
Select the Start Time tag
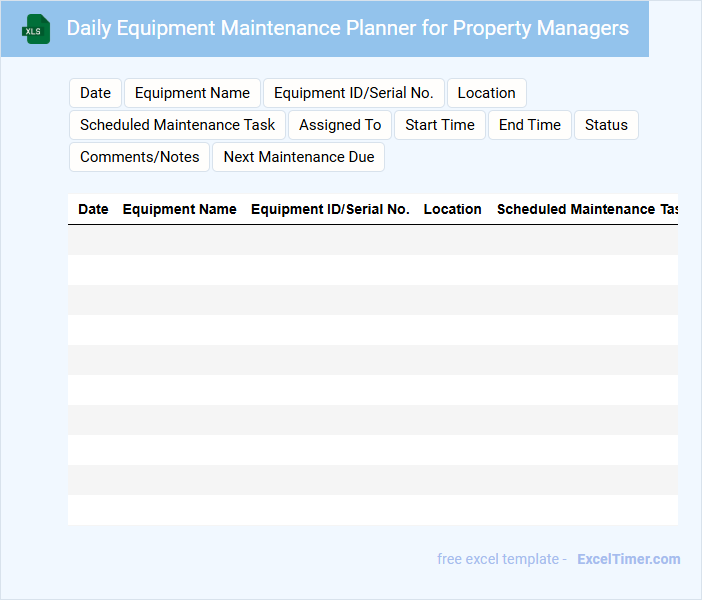440,125
